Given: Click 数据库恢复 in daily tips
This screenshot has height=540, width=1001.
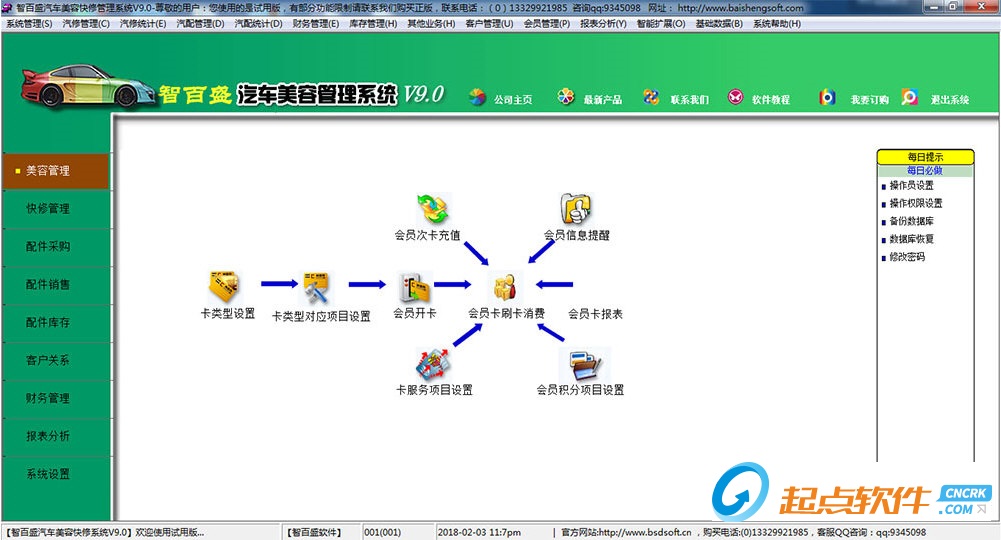Looking at the screenshot, I should click(911, 239).
